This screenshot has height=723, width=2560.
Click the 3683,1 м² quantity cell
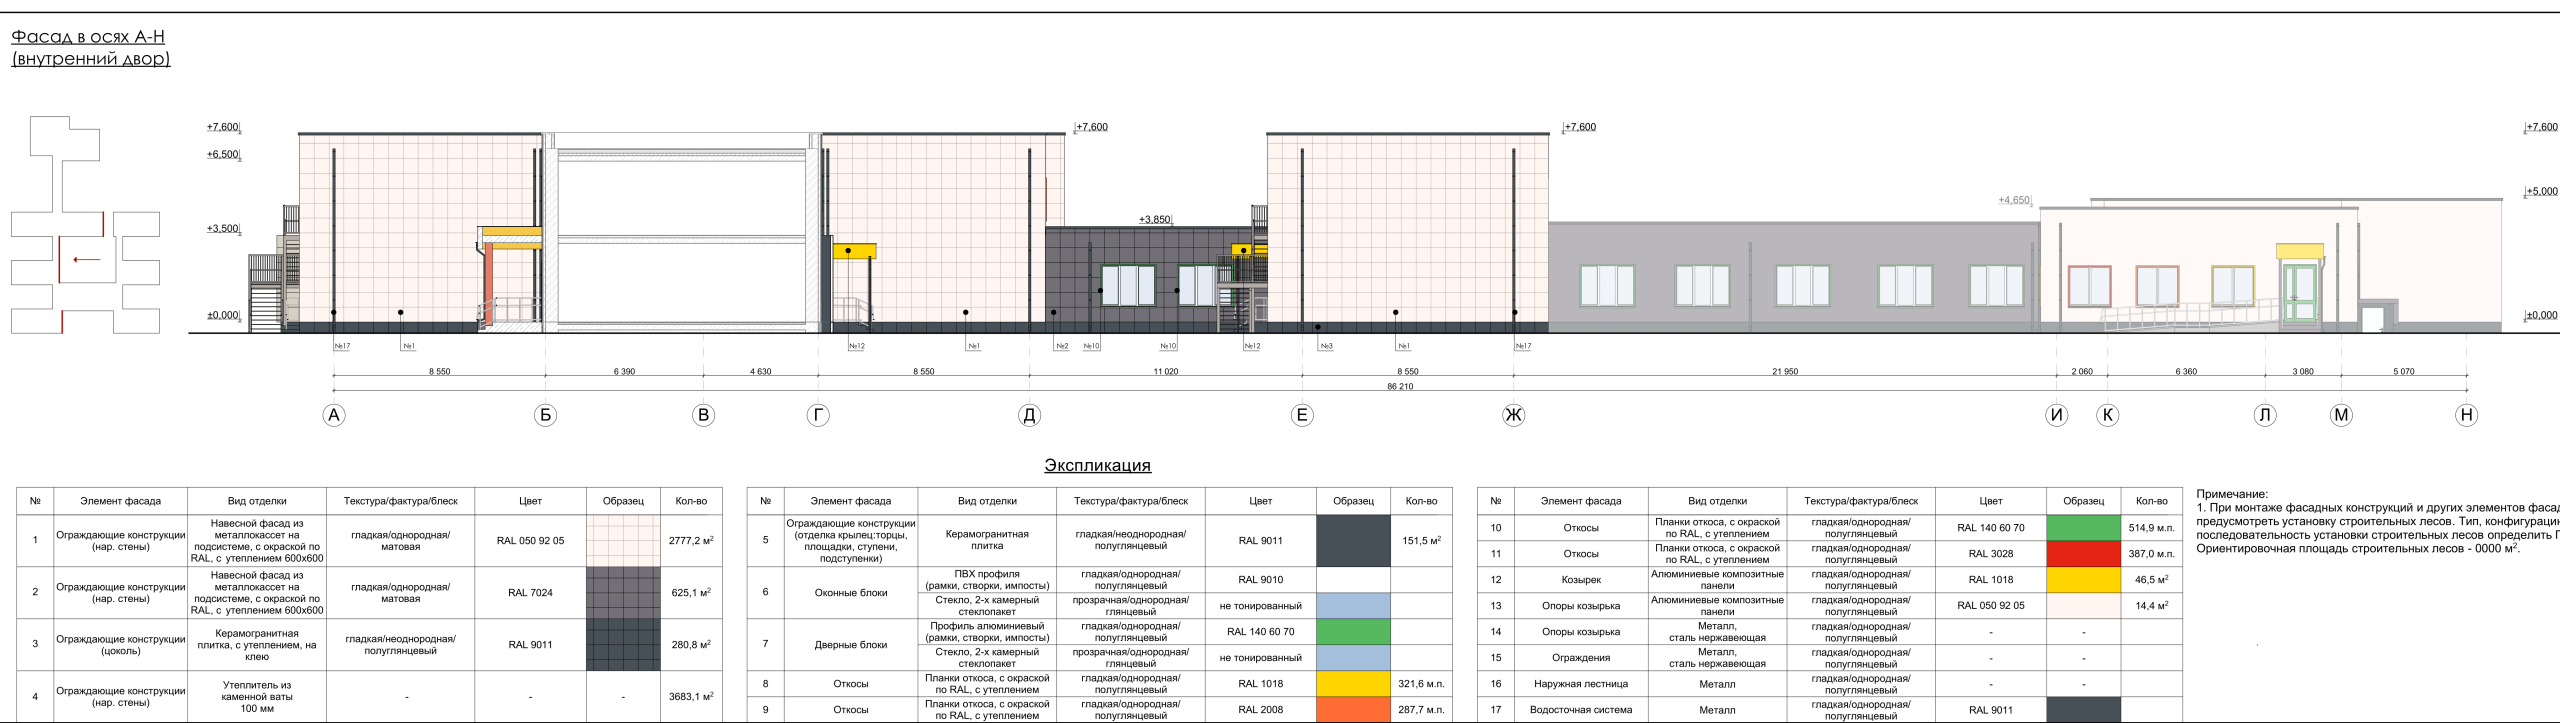click(690, 697)
